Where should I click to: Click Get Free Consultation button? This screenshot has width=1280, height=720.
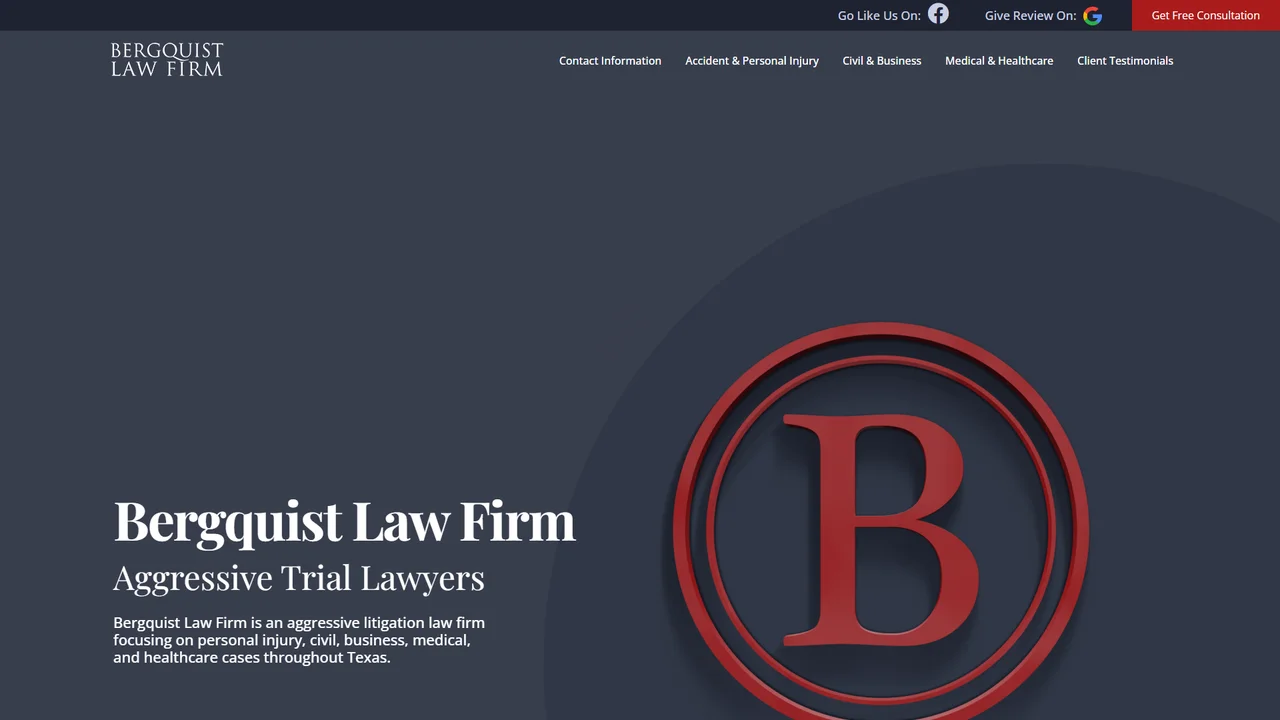1206,15
